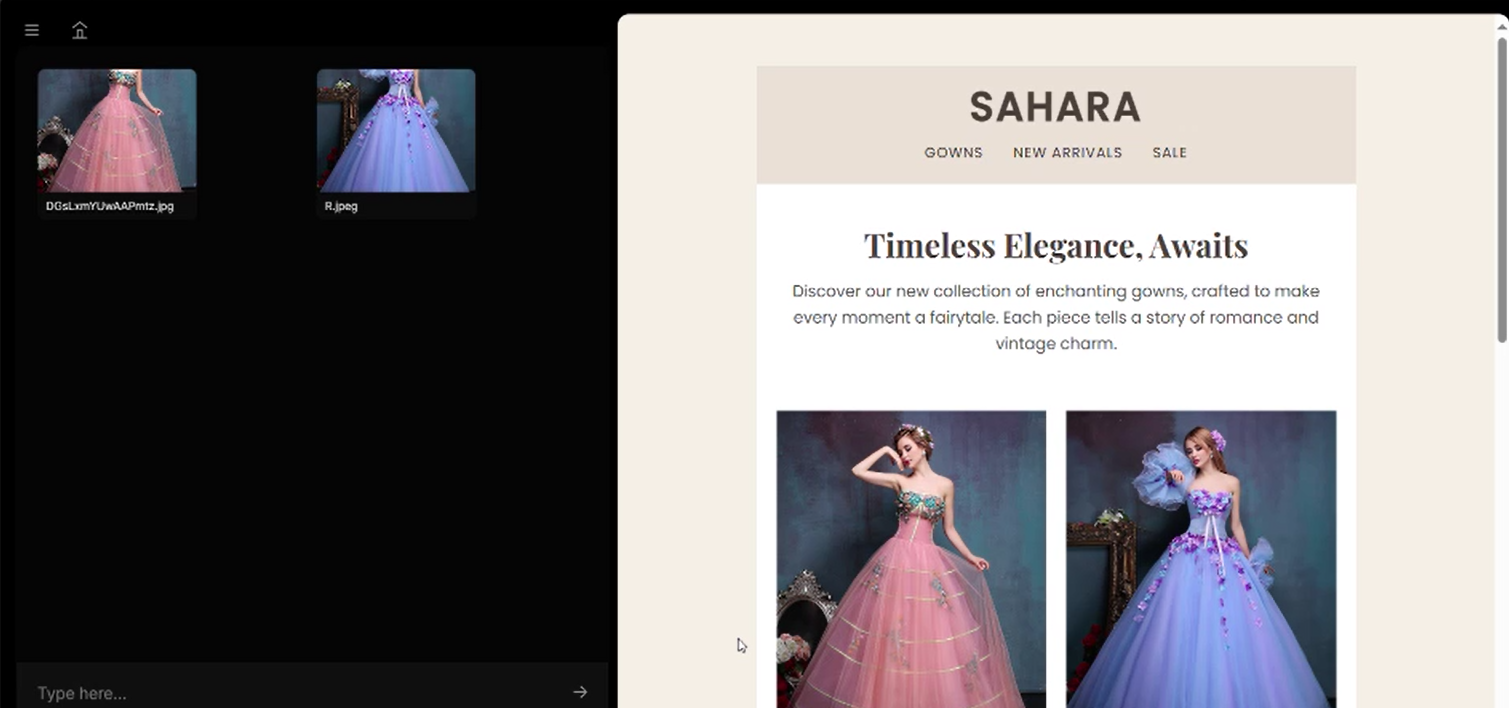Click the preview pane vertical scrollbar

[1501, 190]
